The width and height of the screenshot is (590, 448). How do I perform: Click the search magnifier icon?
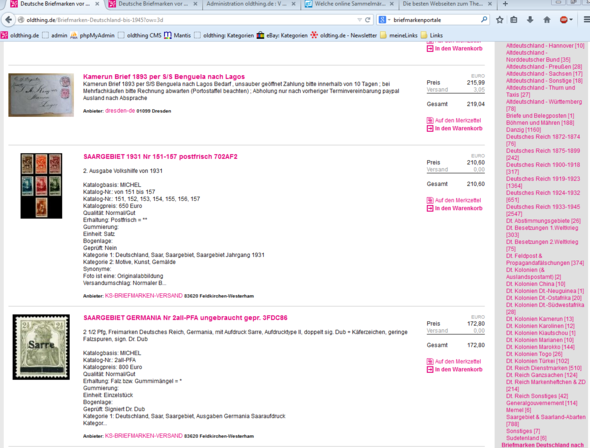[484, 20]
